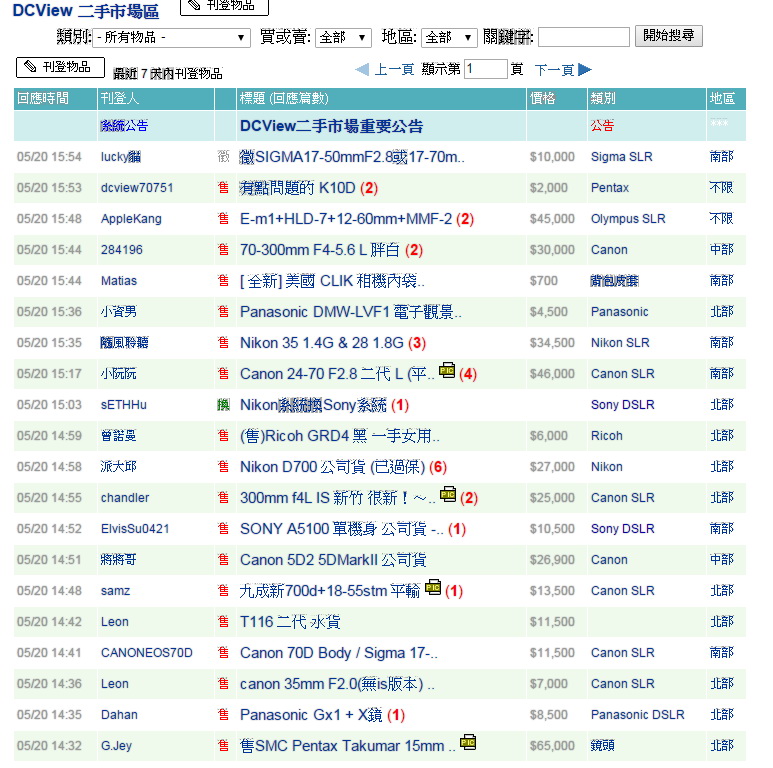Open user dcview70751 profile
The width and height of the screenshot is (773, 768).
[137, 188]
